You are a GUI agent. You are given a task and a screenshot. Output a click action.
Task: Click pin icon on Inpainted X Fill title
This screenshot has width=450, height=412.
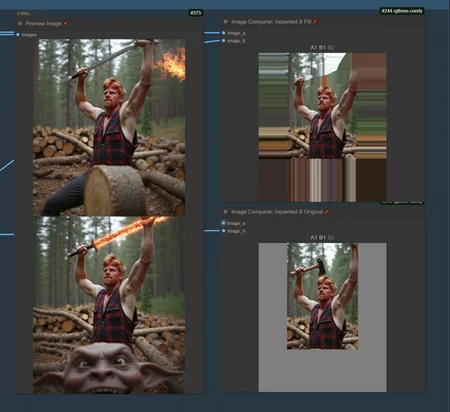click(x=315, y=22)
